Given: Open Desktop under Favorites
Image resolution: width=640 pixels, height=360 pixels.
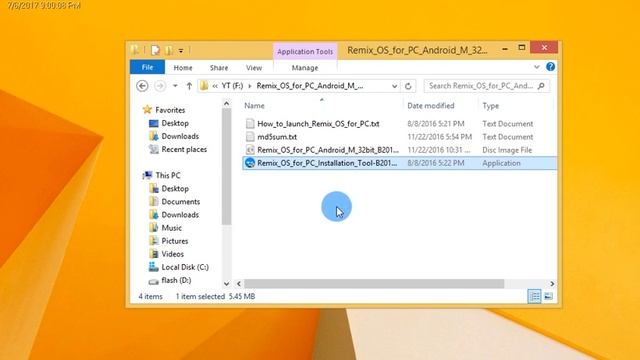Looking at the screenshot, I should [x=175, y=123].
